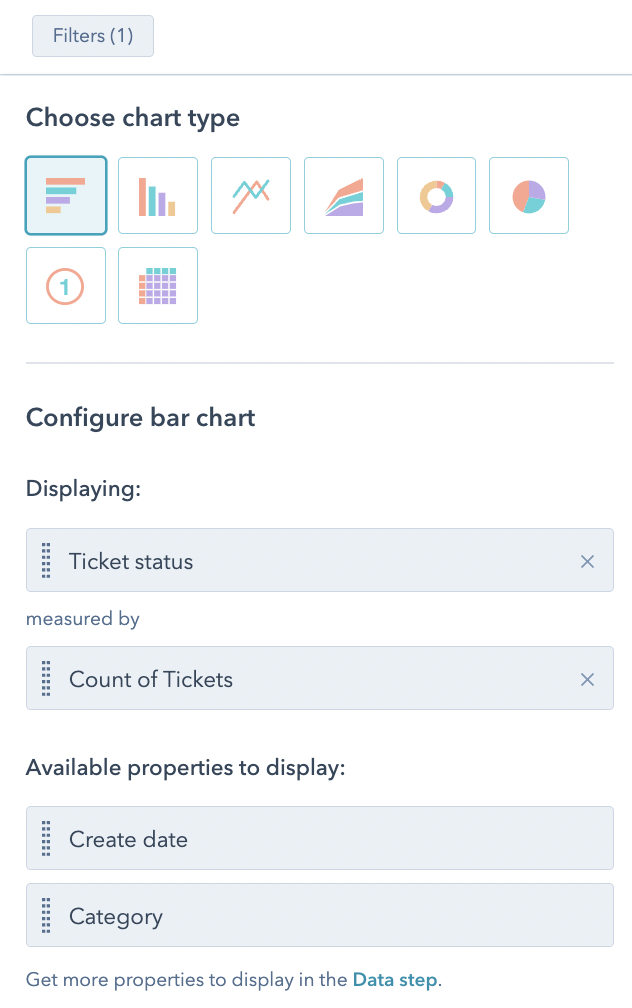
Task: Remove Ticket status from Displaying
Action: [x=588, y=561]
